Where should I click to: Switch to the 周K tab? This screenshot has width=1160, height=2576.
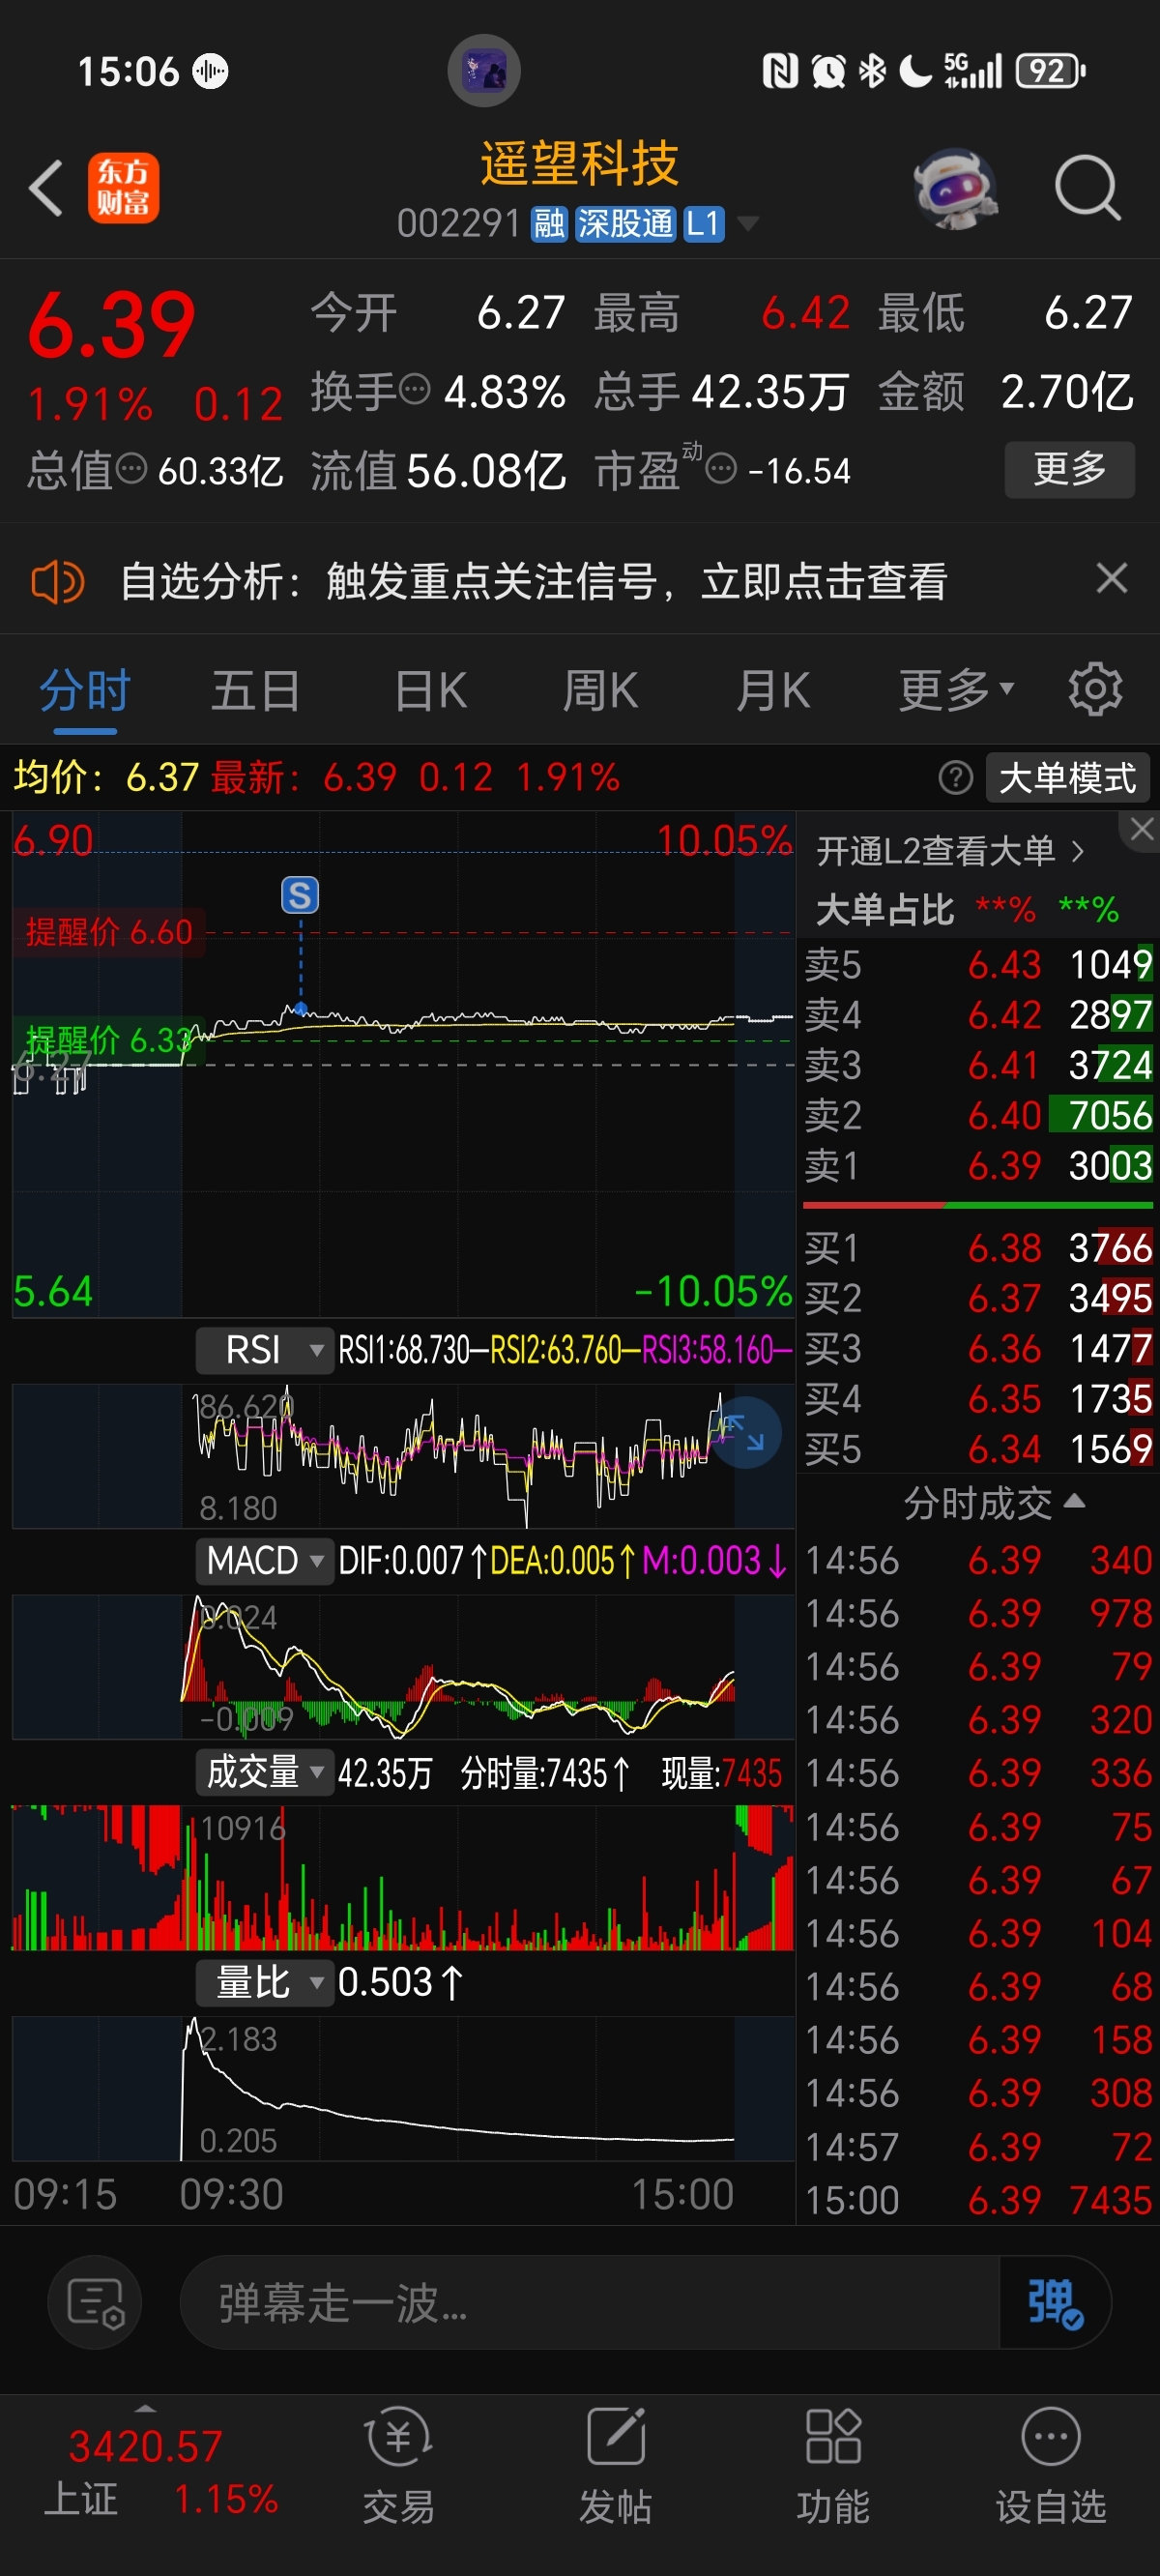[x=600, y=690]
